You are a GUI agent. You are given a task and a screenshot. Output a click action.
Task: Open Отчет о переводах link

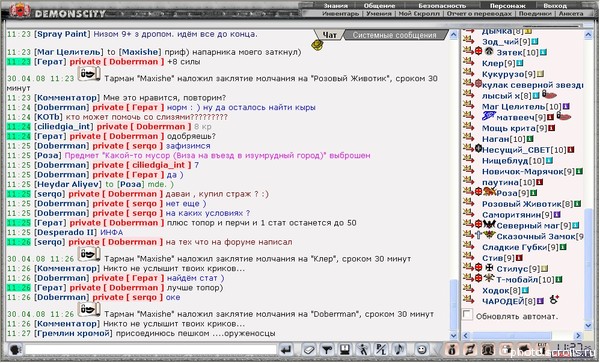click(479, 13)
